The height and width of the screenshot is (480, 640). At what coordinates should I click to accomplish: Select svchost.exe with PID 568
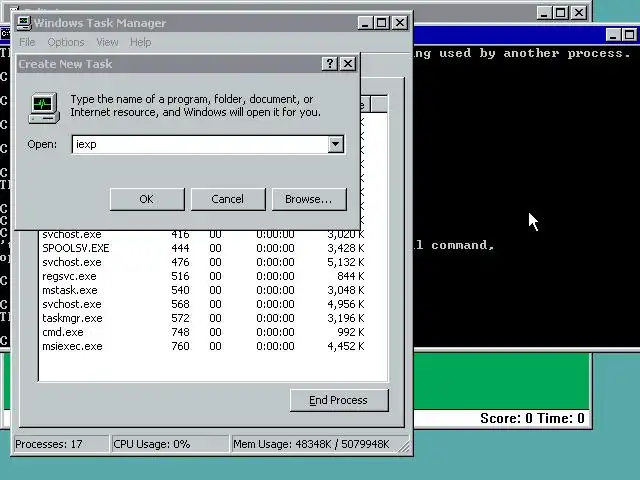[x=203, y=304]
